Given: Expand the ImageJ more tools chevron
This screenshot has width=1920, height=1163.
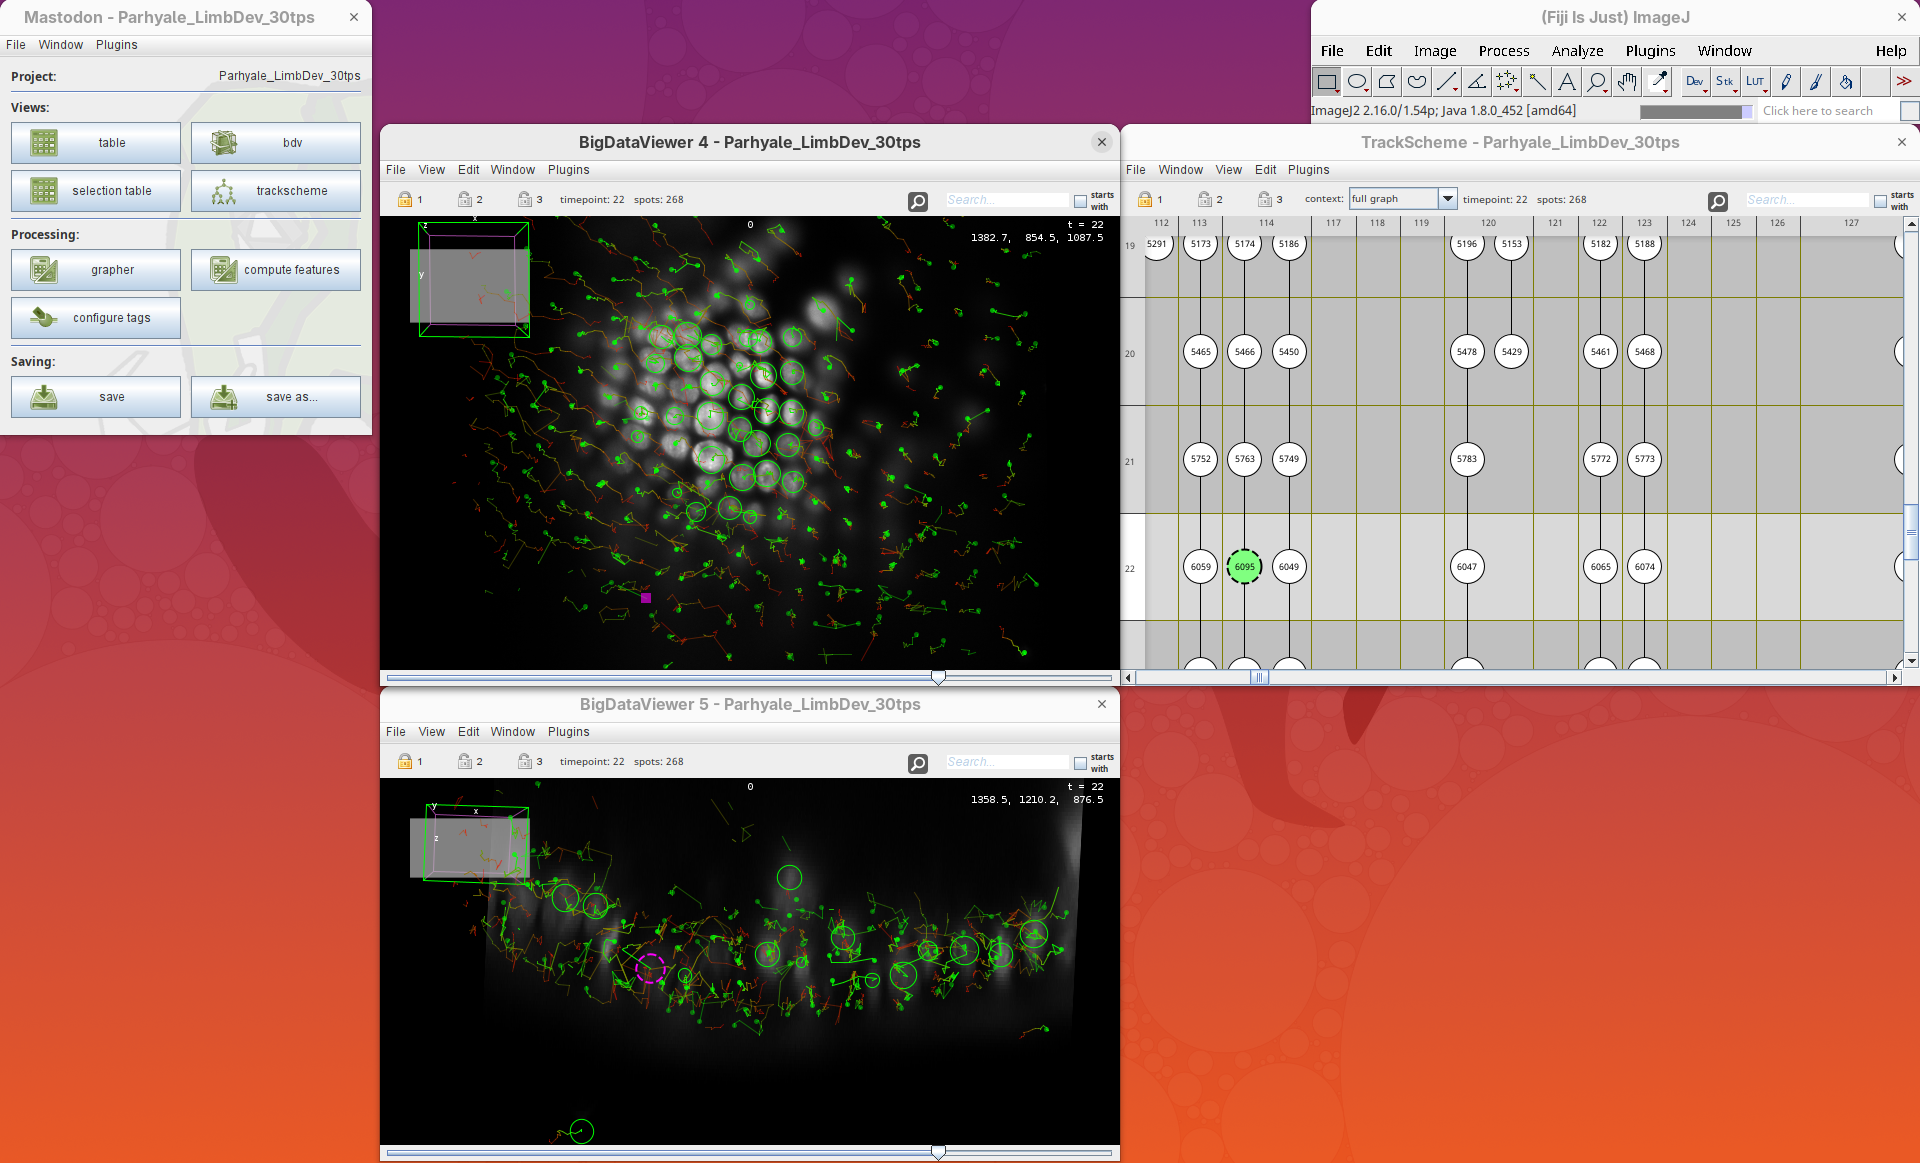Looking at the screenshot, I should click(x=1903, y=82).
